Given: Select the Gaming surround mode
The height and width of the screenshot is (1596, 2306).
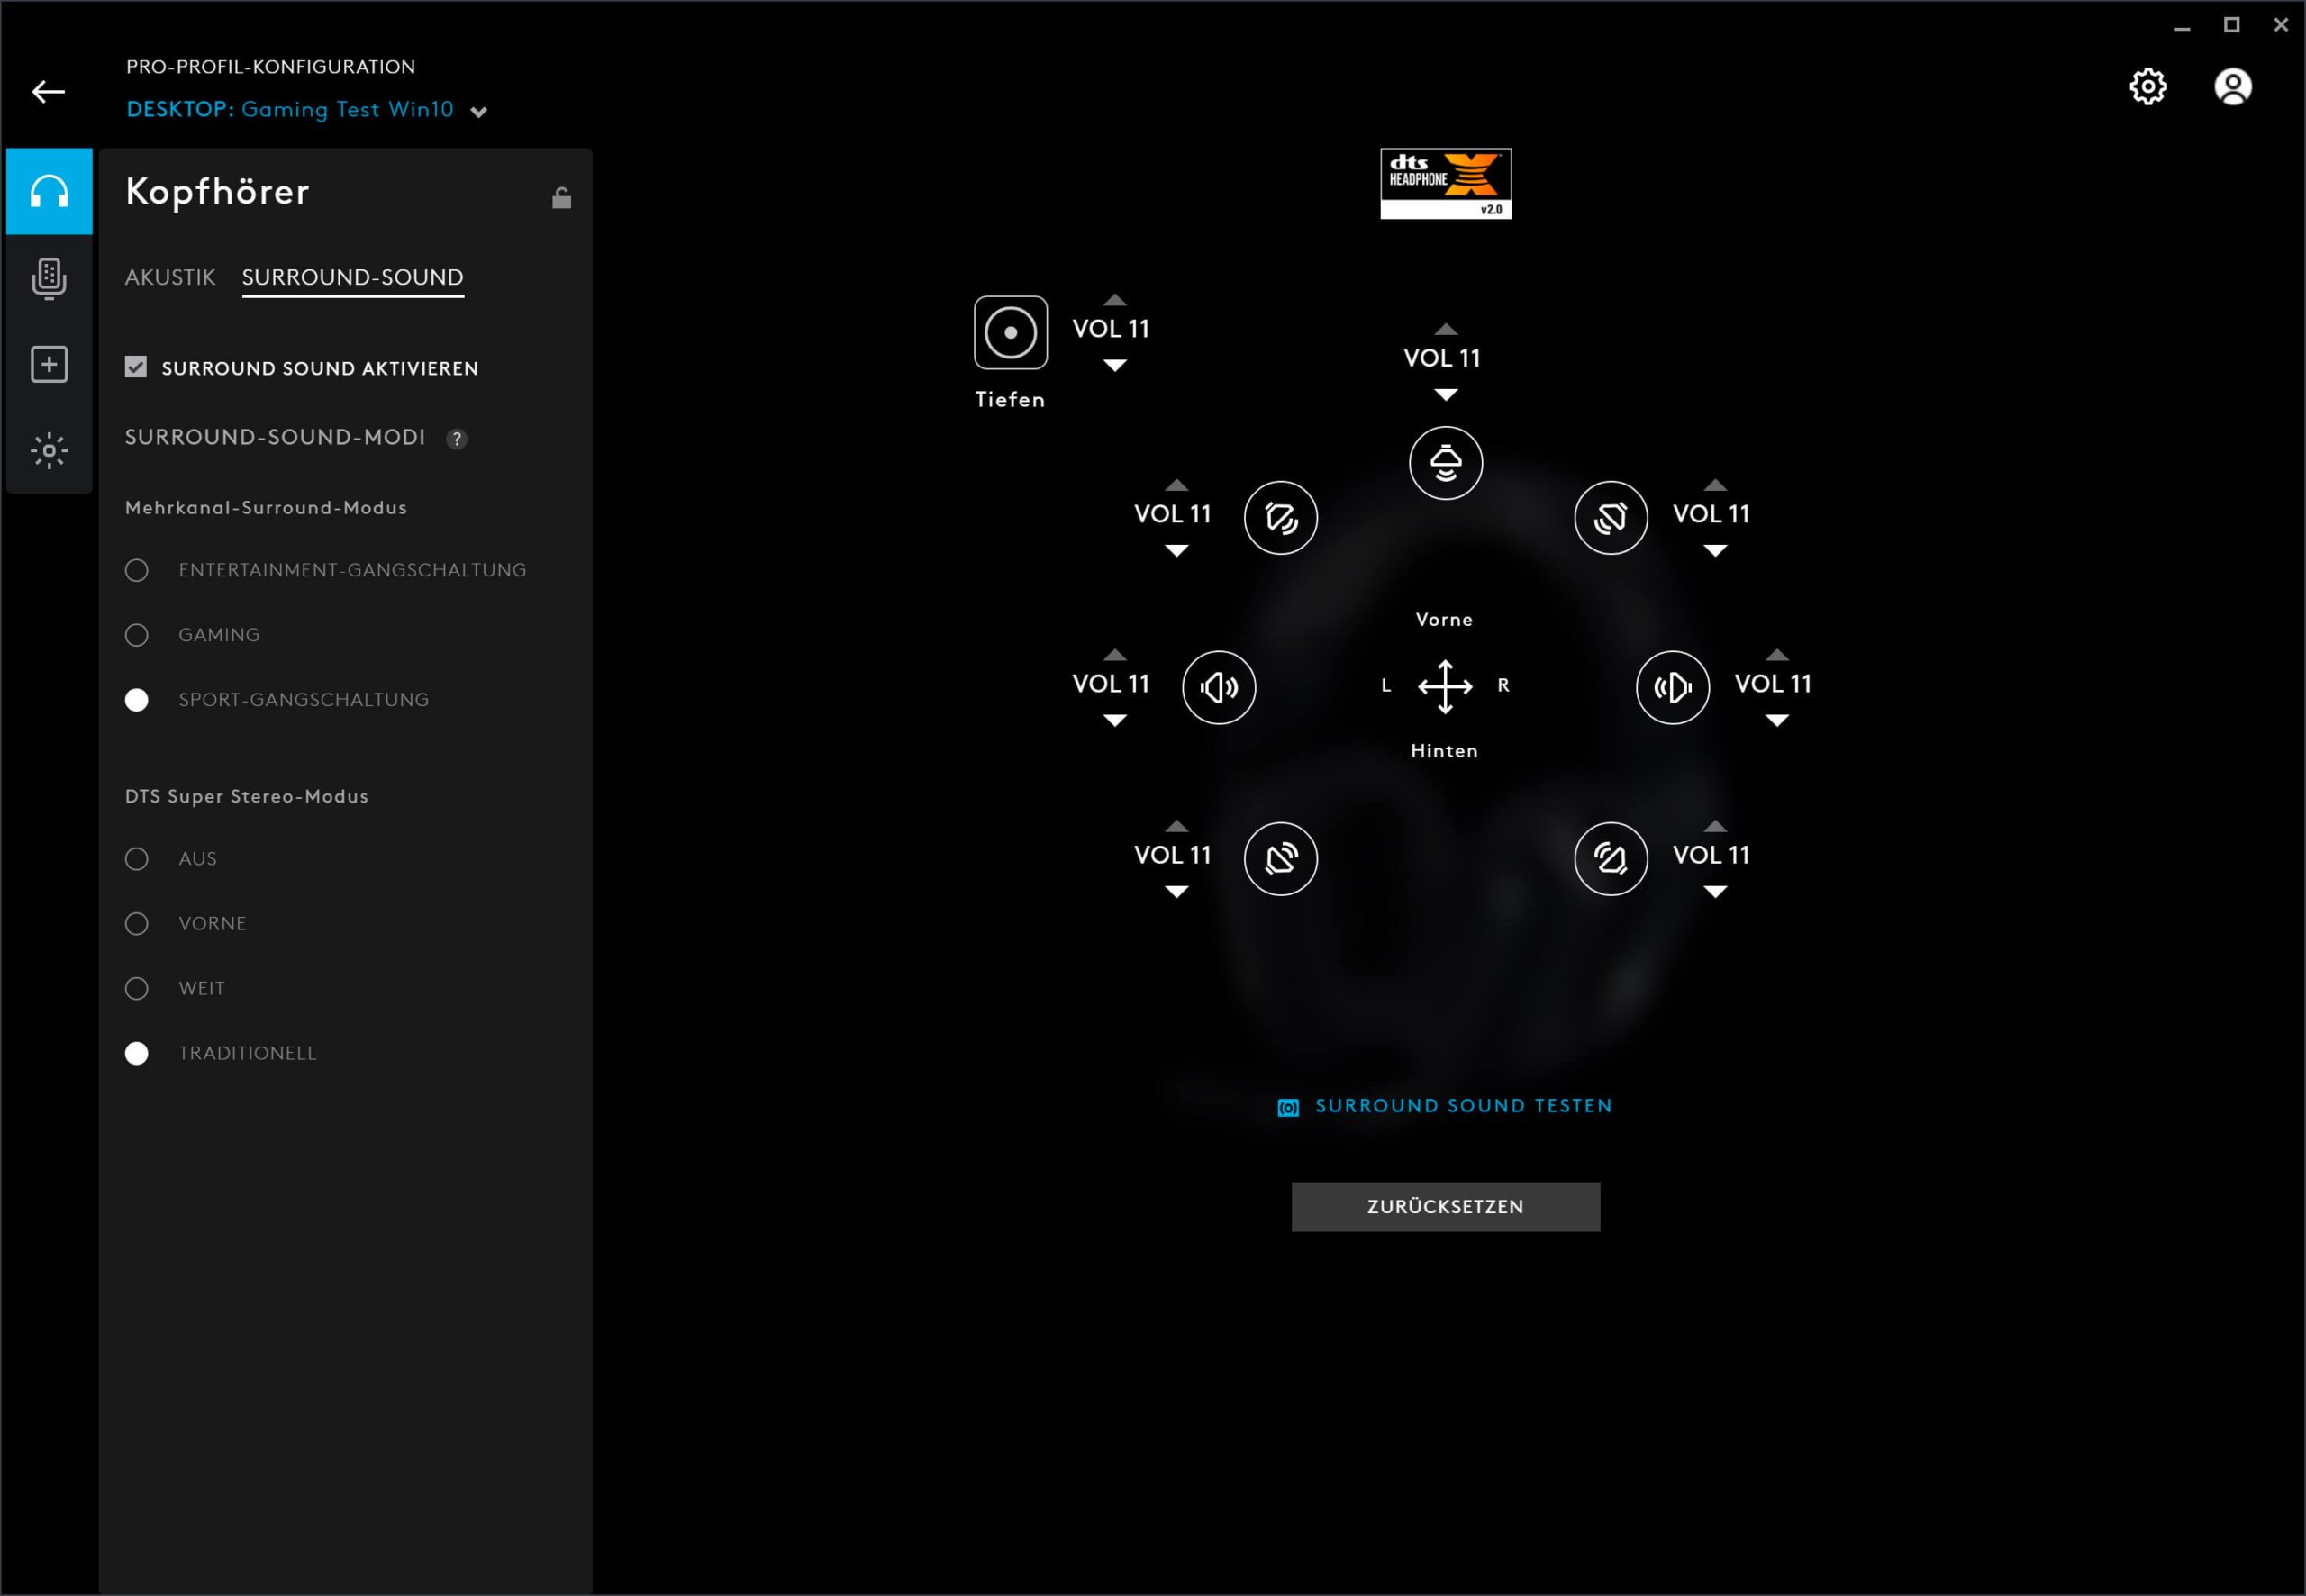Looking at the screenshot, I should (137, 635).
